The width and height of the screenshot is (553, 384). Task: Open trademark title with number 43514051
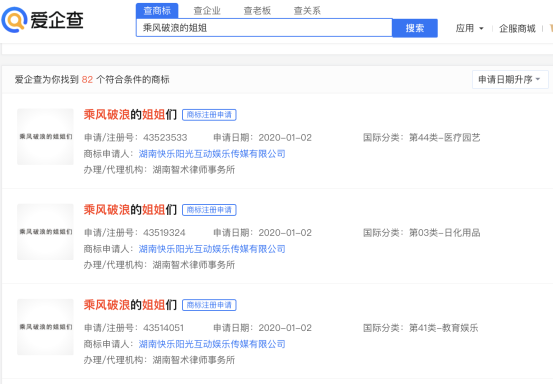click(x=130, y=305)
